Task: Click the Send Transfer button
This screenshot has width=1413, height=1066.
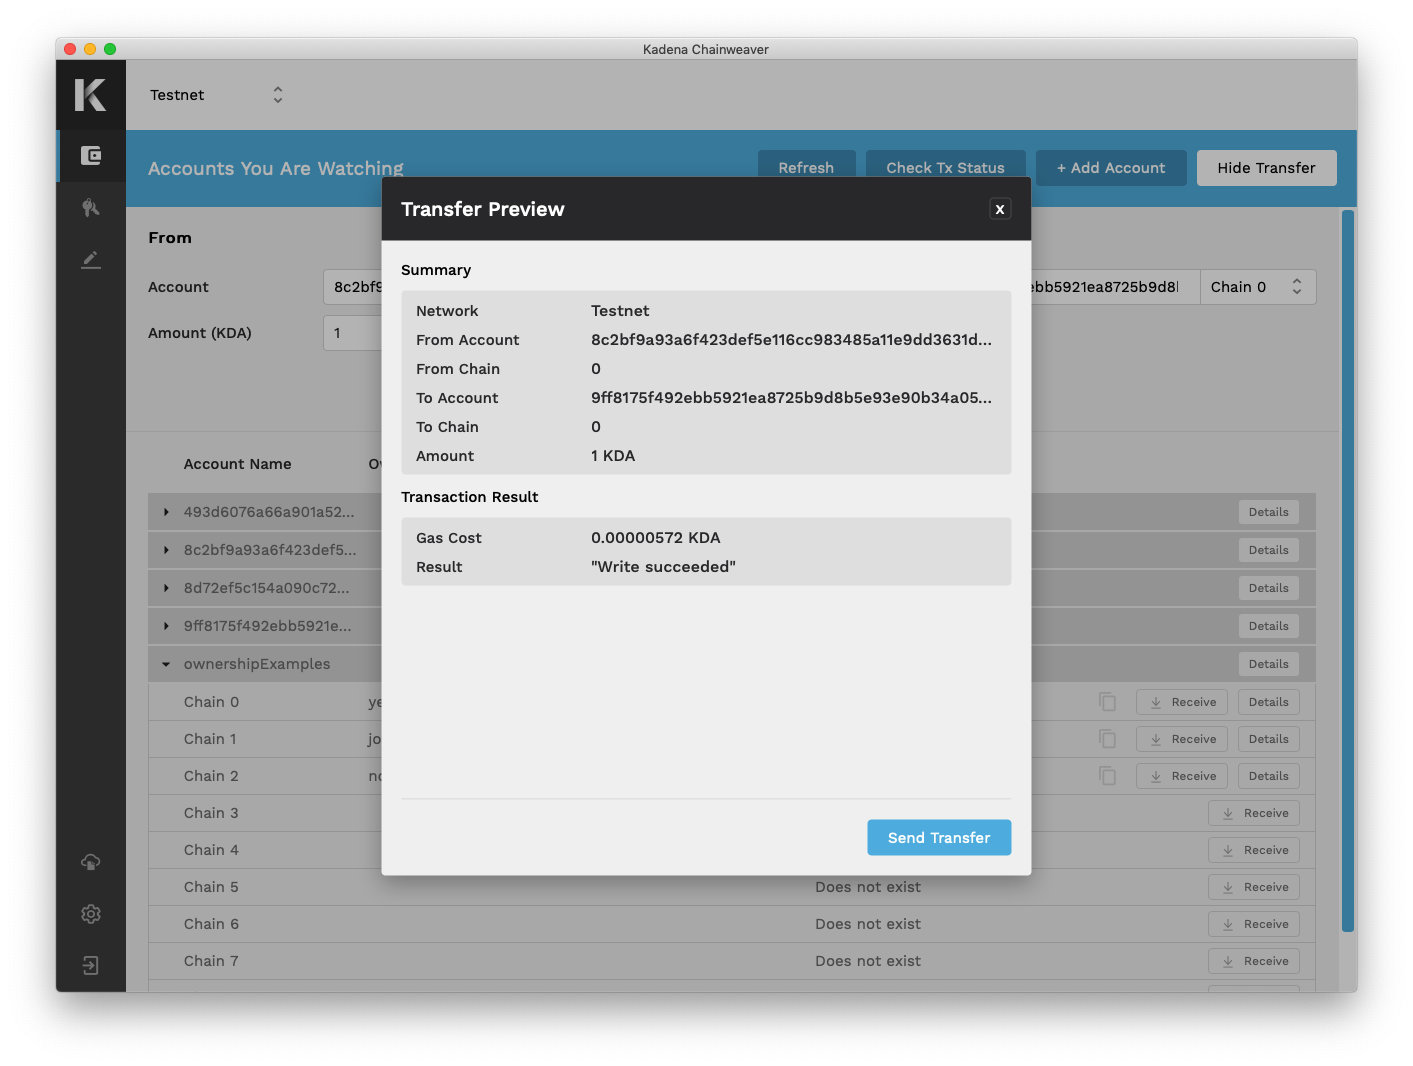Action: [x=938, y=838]
